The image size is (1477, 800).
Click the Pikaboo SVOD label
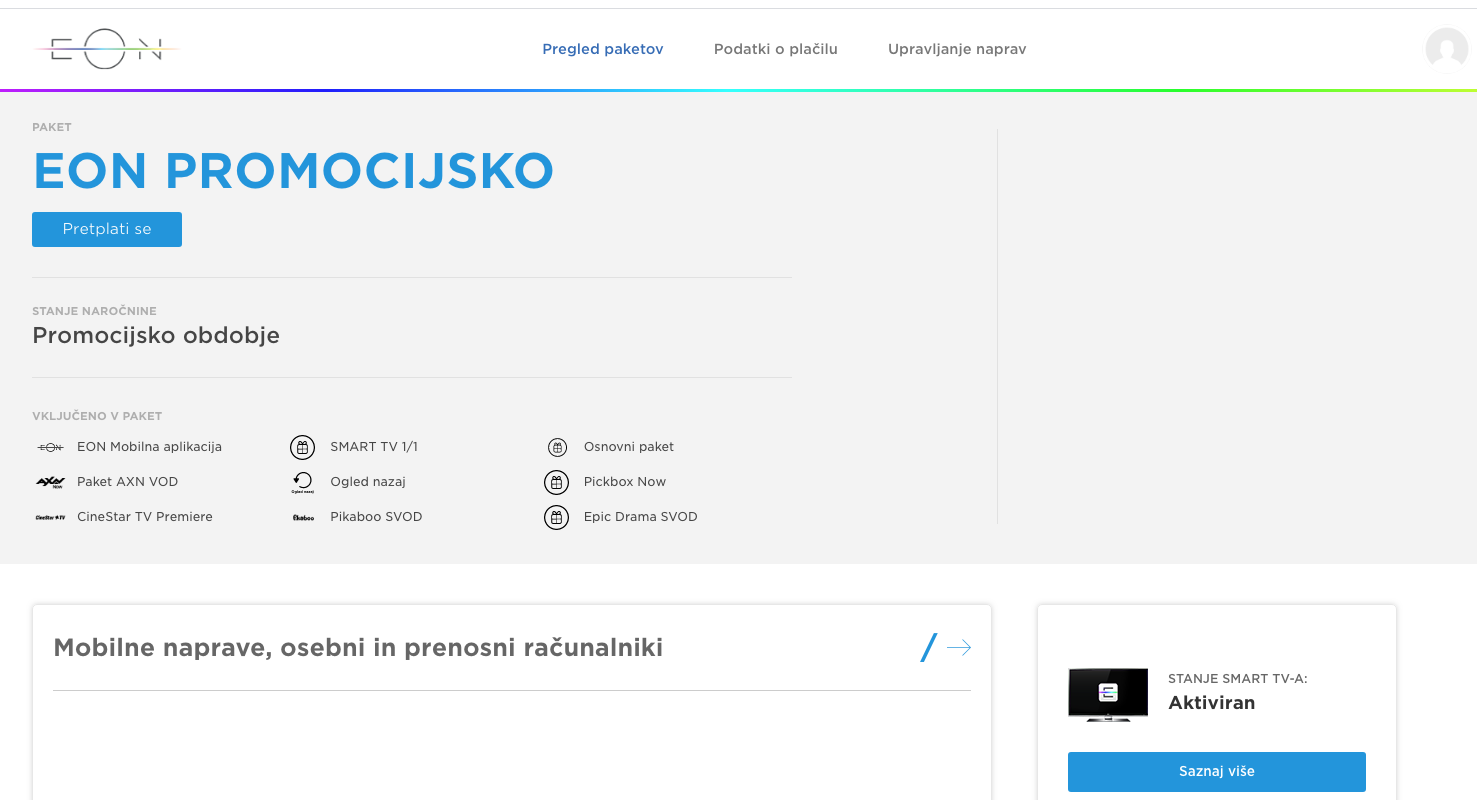coord(376,517)
